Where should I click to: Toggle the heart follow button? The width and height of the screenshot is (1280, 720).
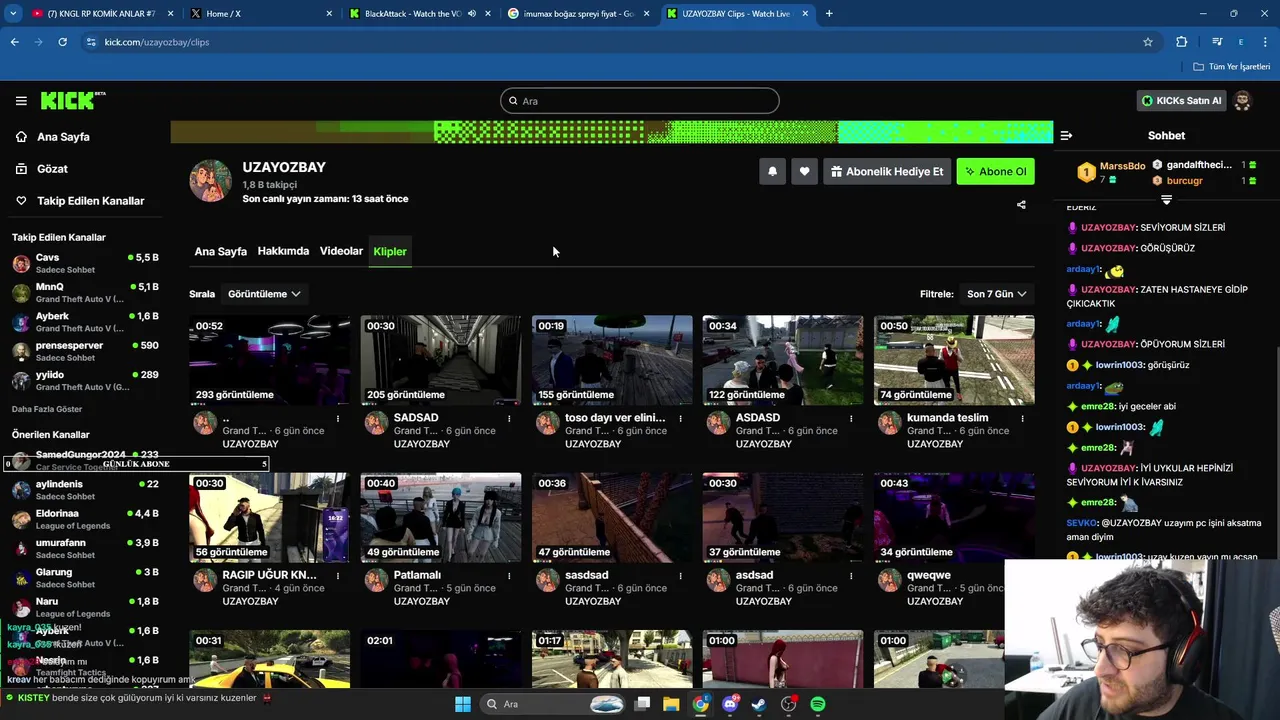coord(804,171)
